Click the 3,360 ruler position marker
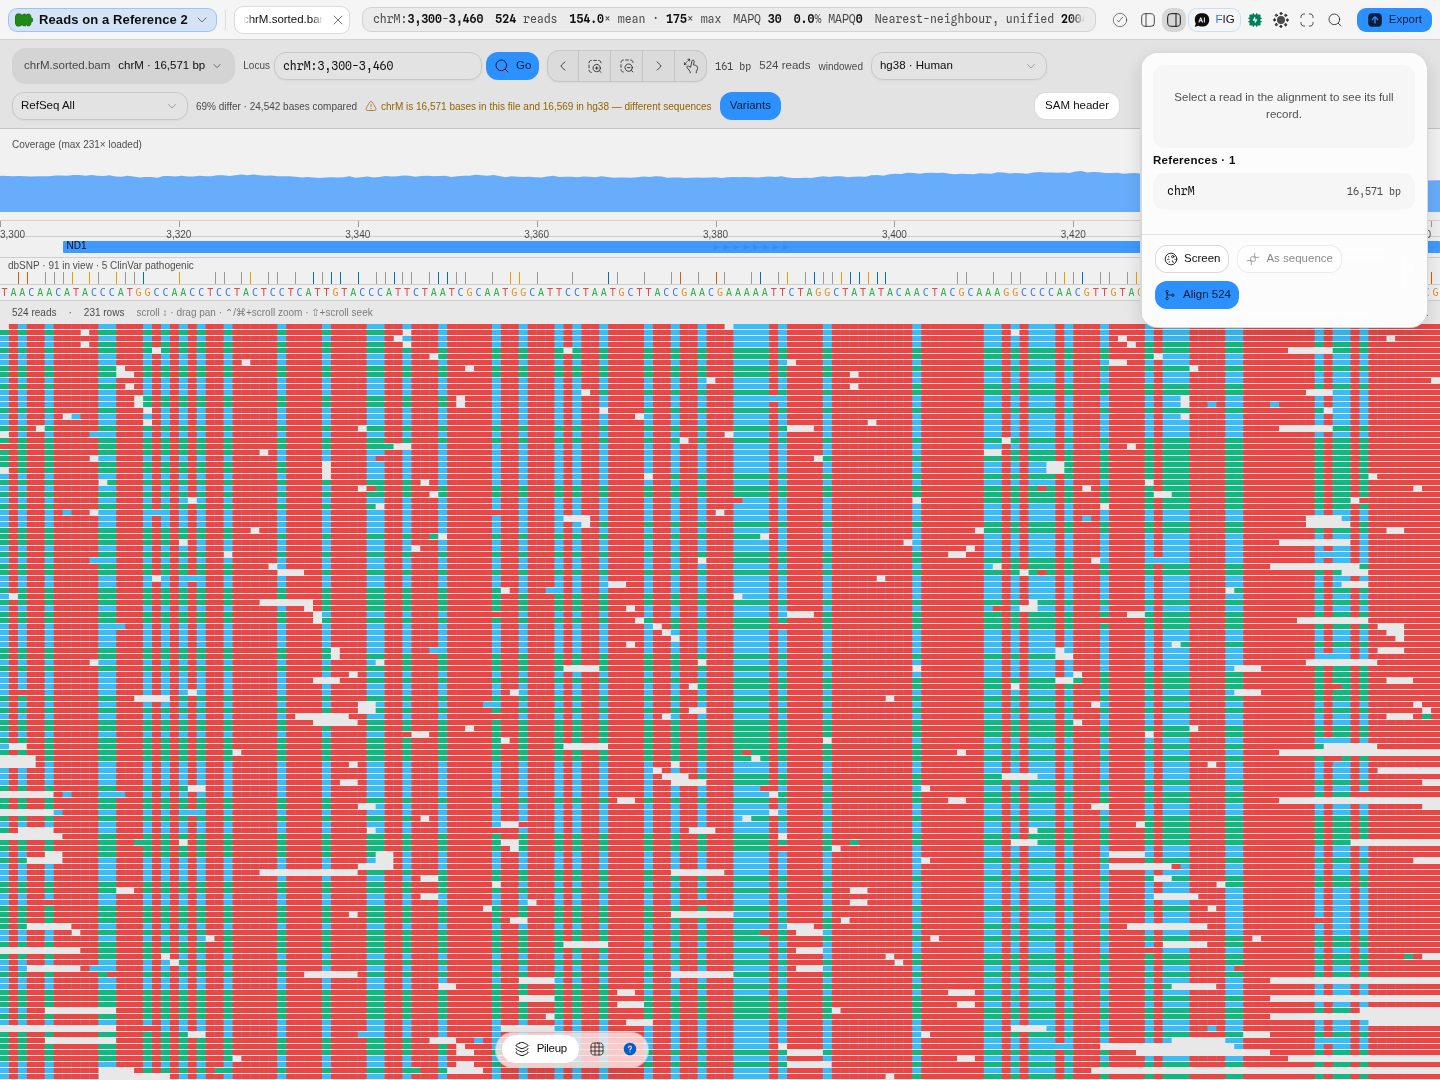The width and height of the screenshot is (1440, 1080). coord(537,234)
